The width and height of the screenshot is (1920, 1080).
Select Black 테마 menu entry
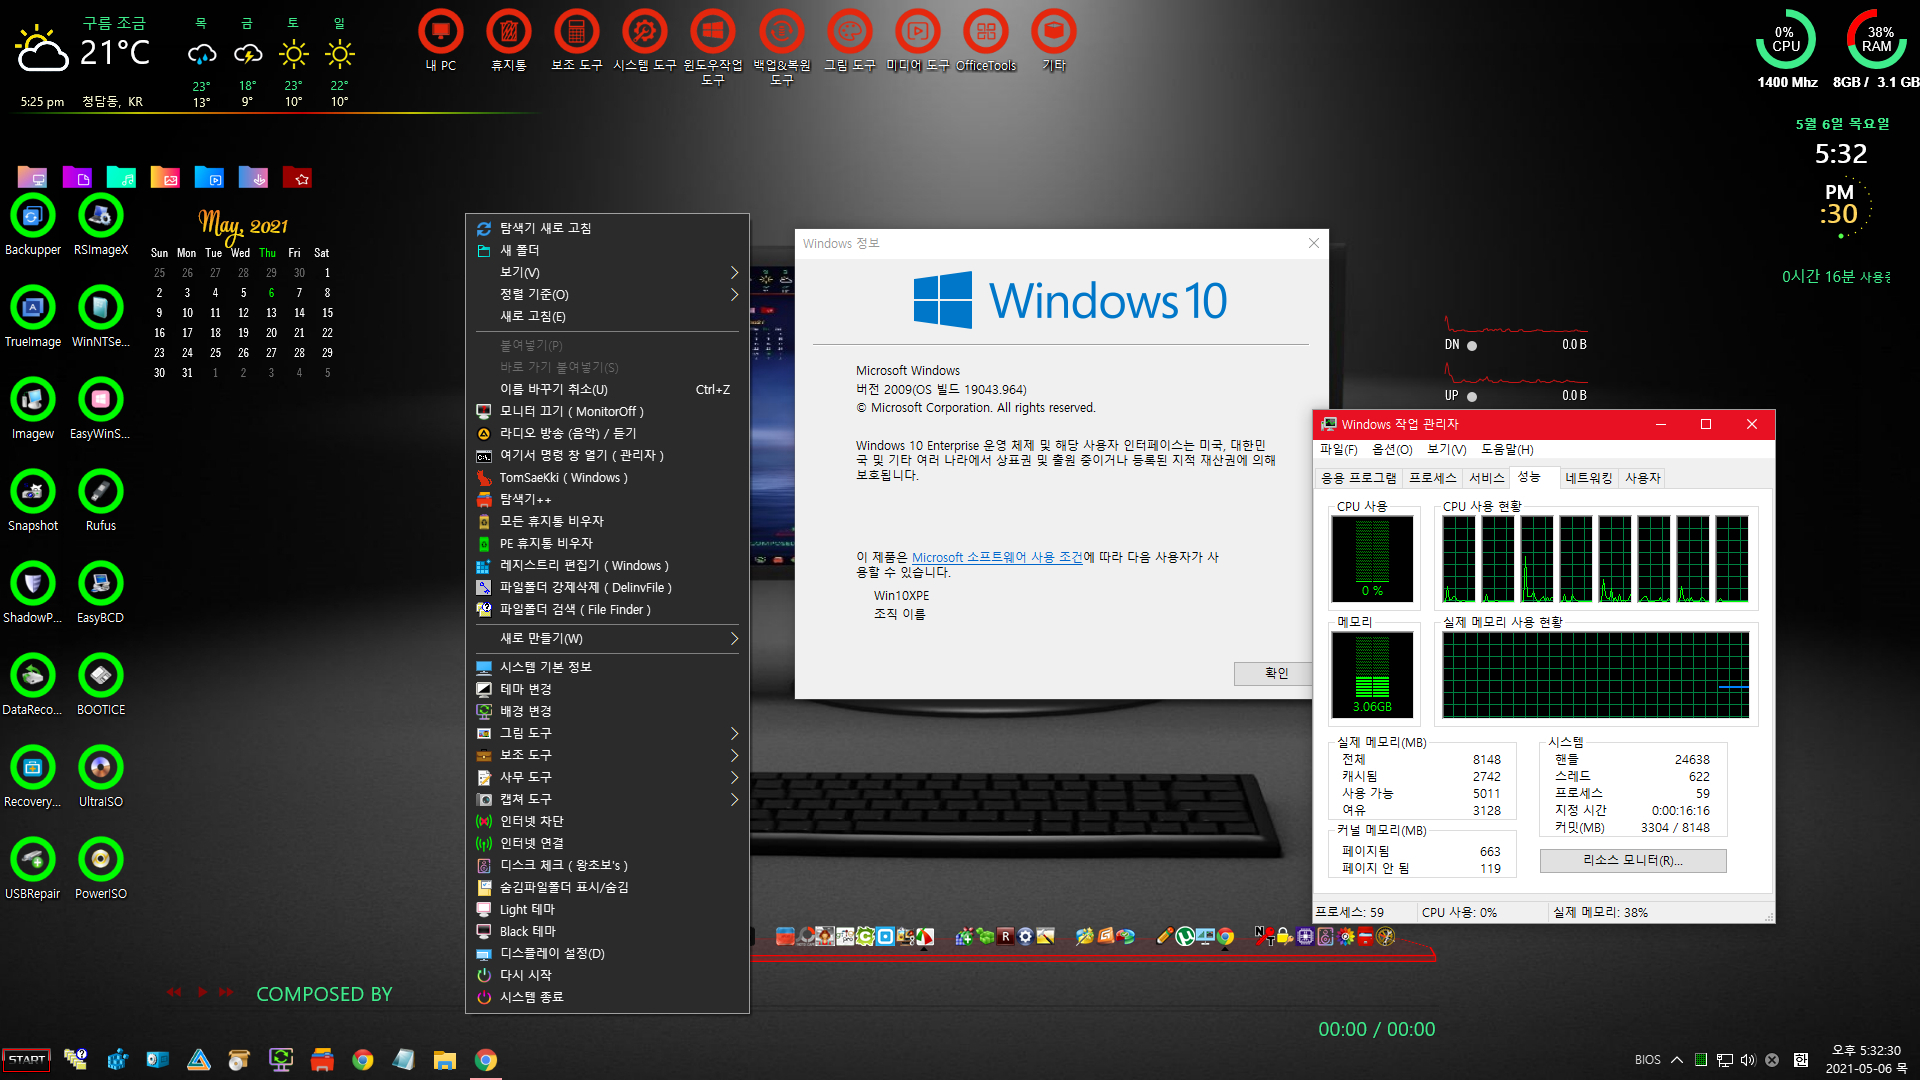(607, 931)
